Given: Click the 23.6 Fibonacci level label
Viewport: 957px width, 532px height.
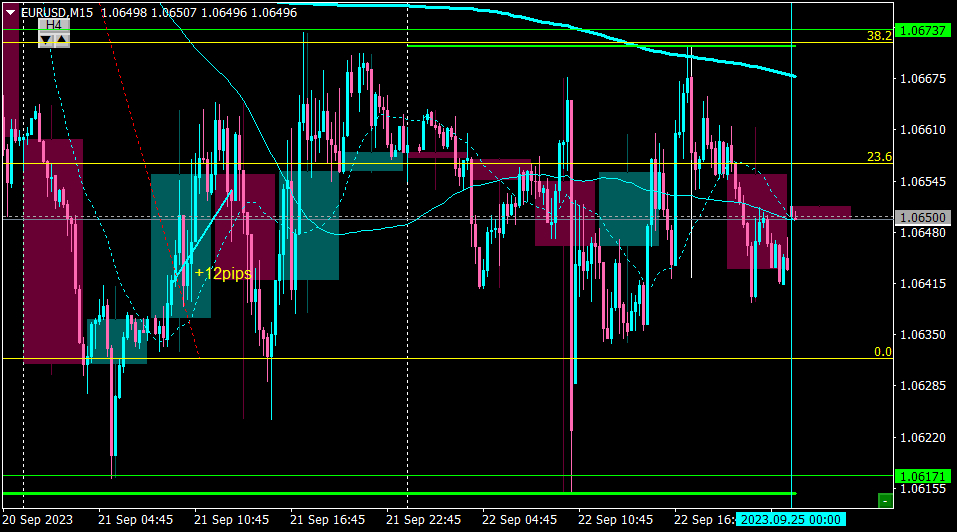Looking at the screenshot, I should (879, 157).
